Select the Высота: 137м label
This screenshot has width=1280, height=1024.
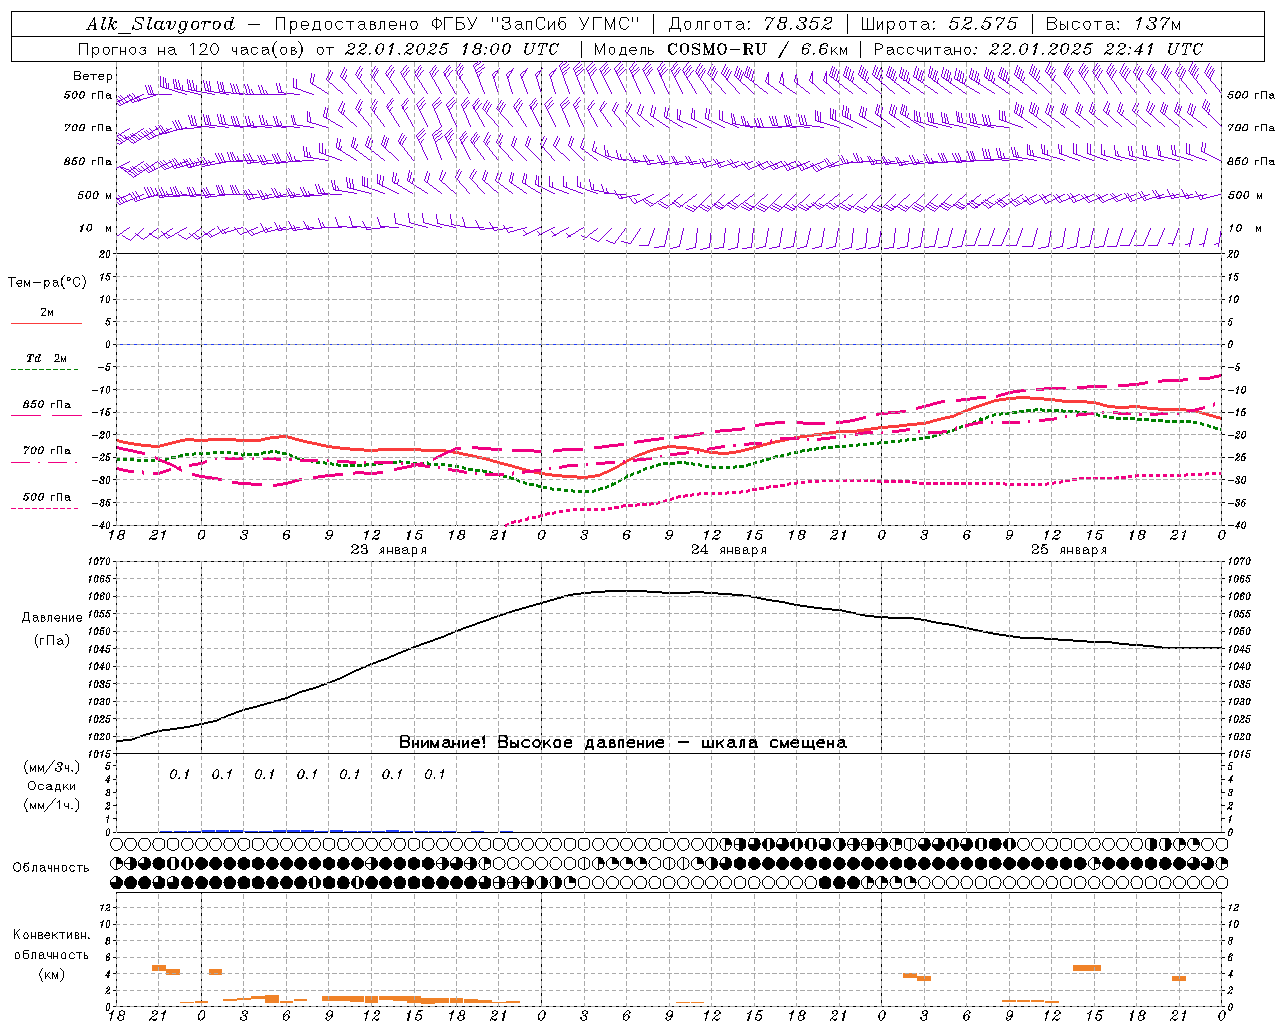[x=1112, y=24]
